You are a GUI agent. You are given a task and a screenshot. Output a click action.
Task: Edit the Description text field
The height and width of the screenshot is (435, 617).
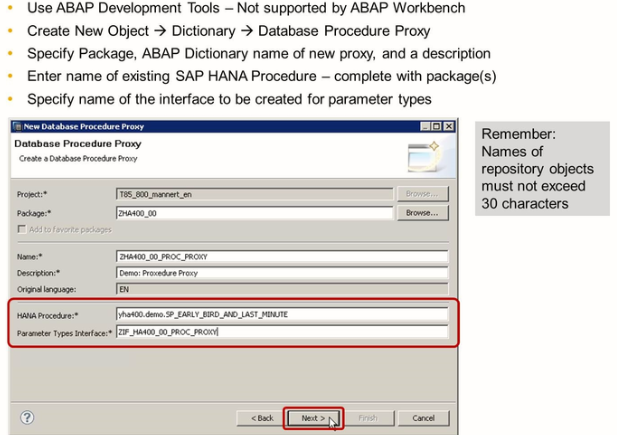280,272
